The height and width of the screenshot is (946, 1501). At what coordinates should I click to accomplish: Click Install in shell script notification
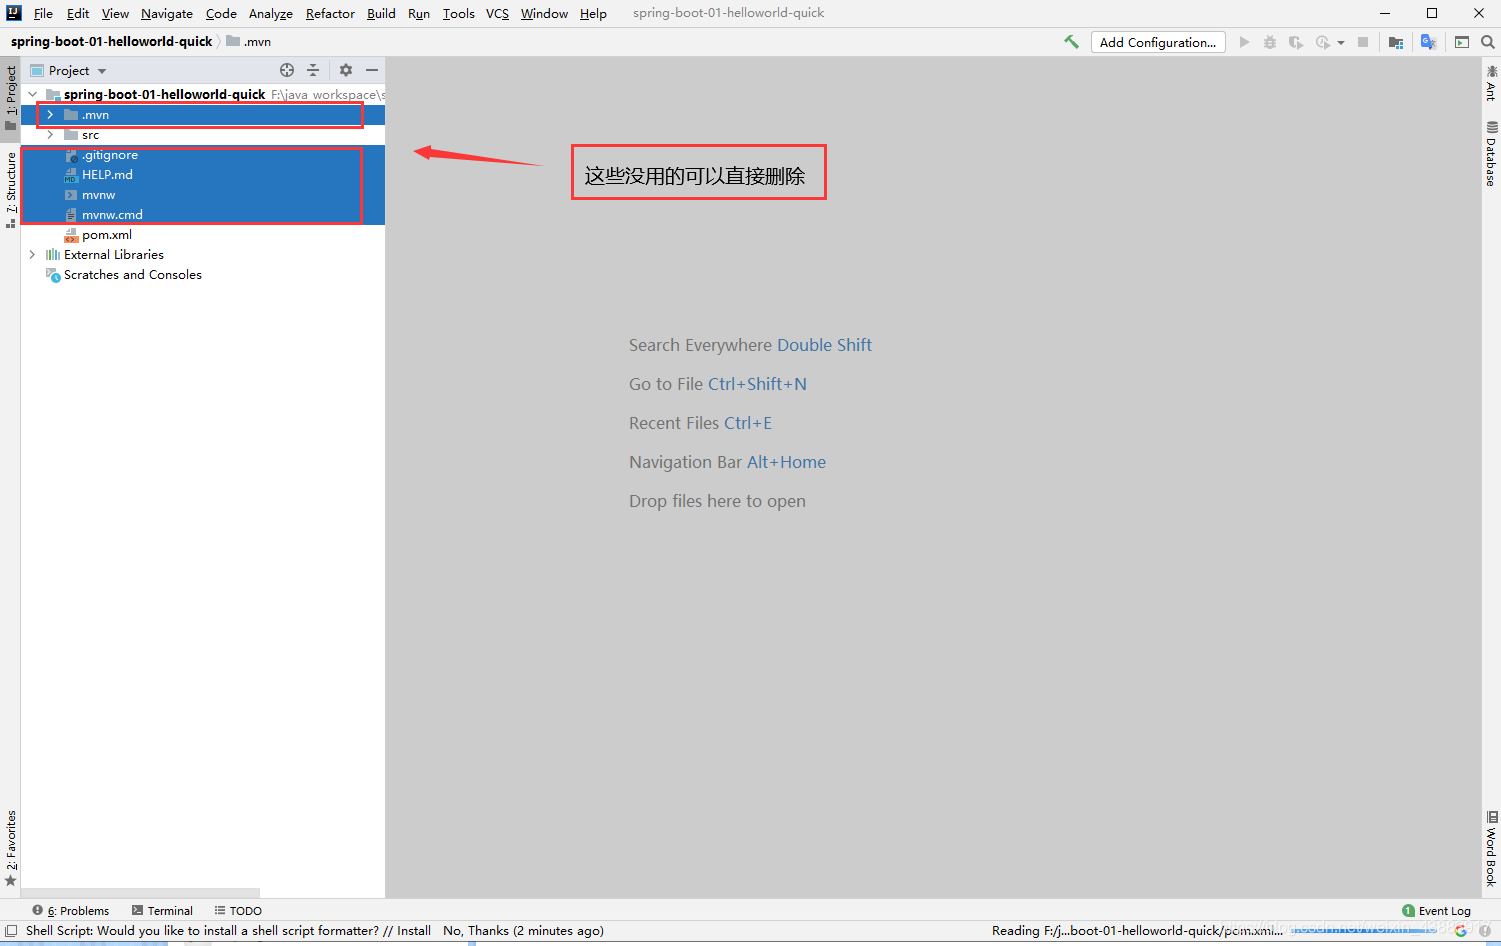coord(414,930)
